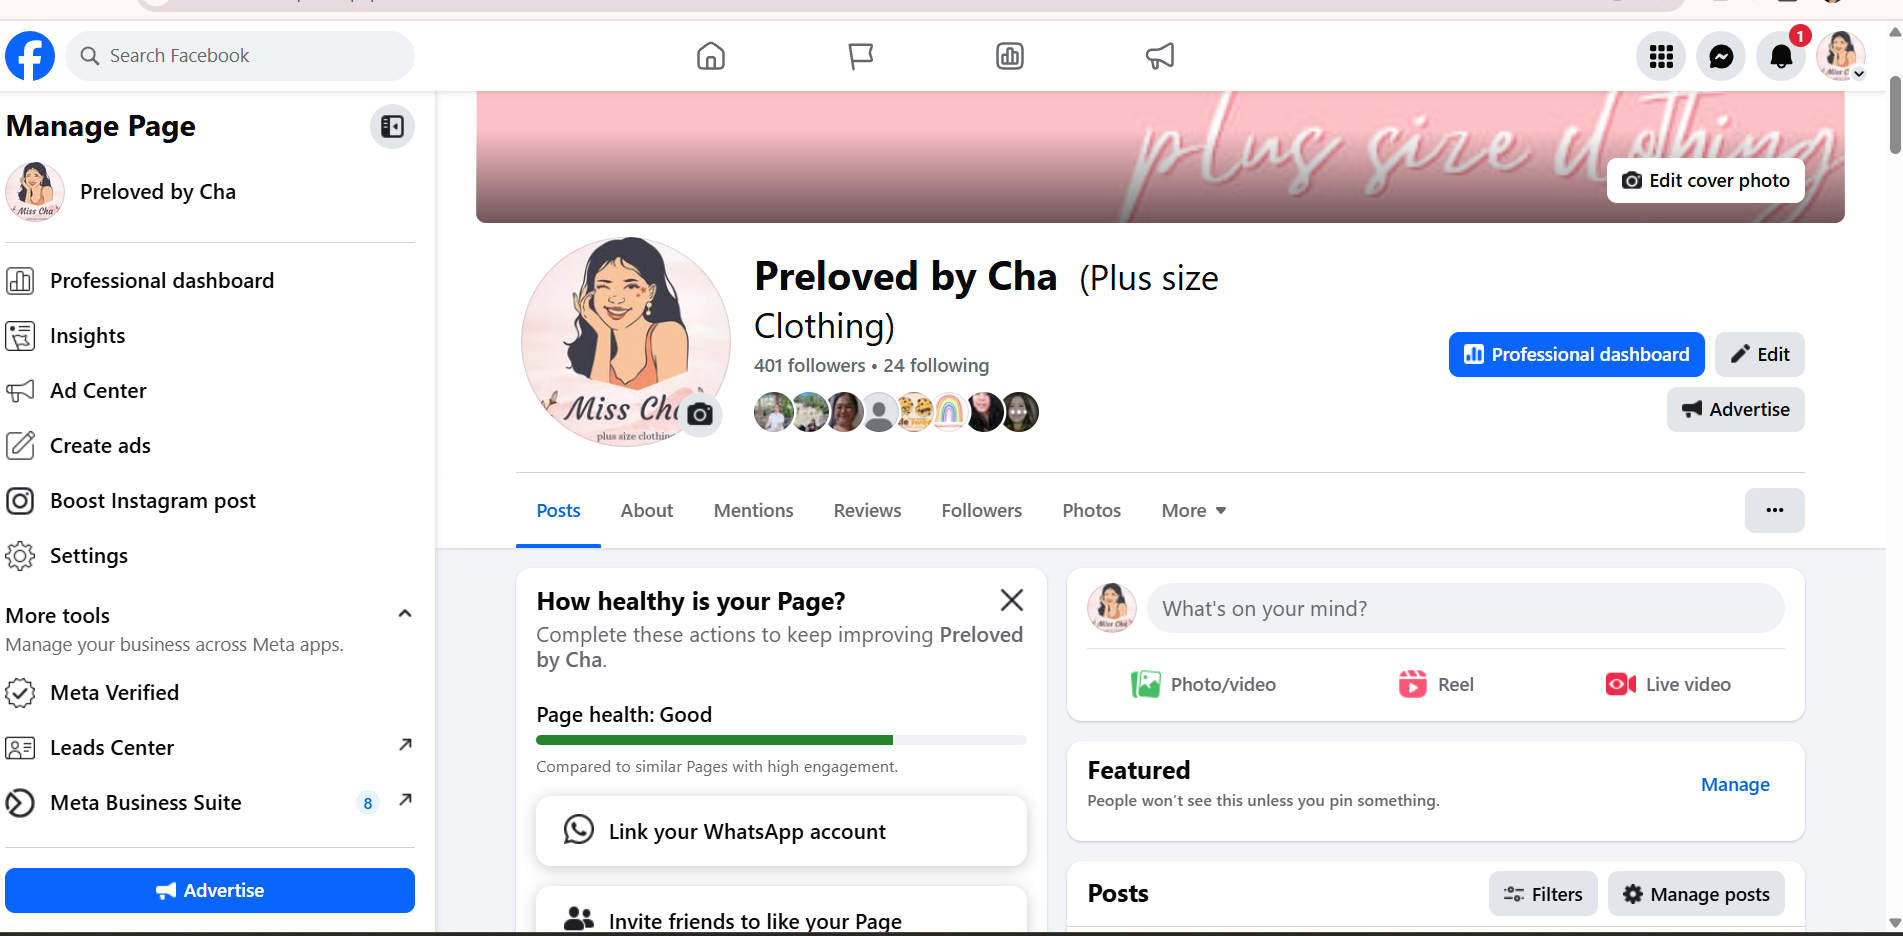Open the Ad Center megaphone icon in top bar
Screen dimensions: 1903x936
click(1160, 56)
